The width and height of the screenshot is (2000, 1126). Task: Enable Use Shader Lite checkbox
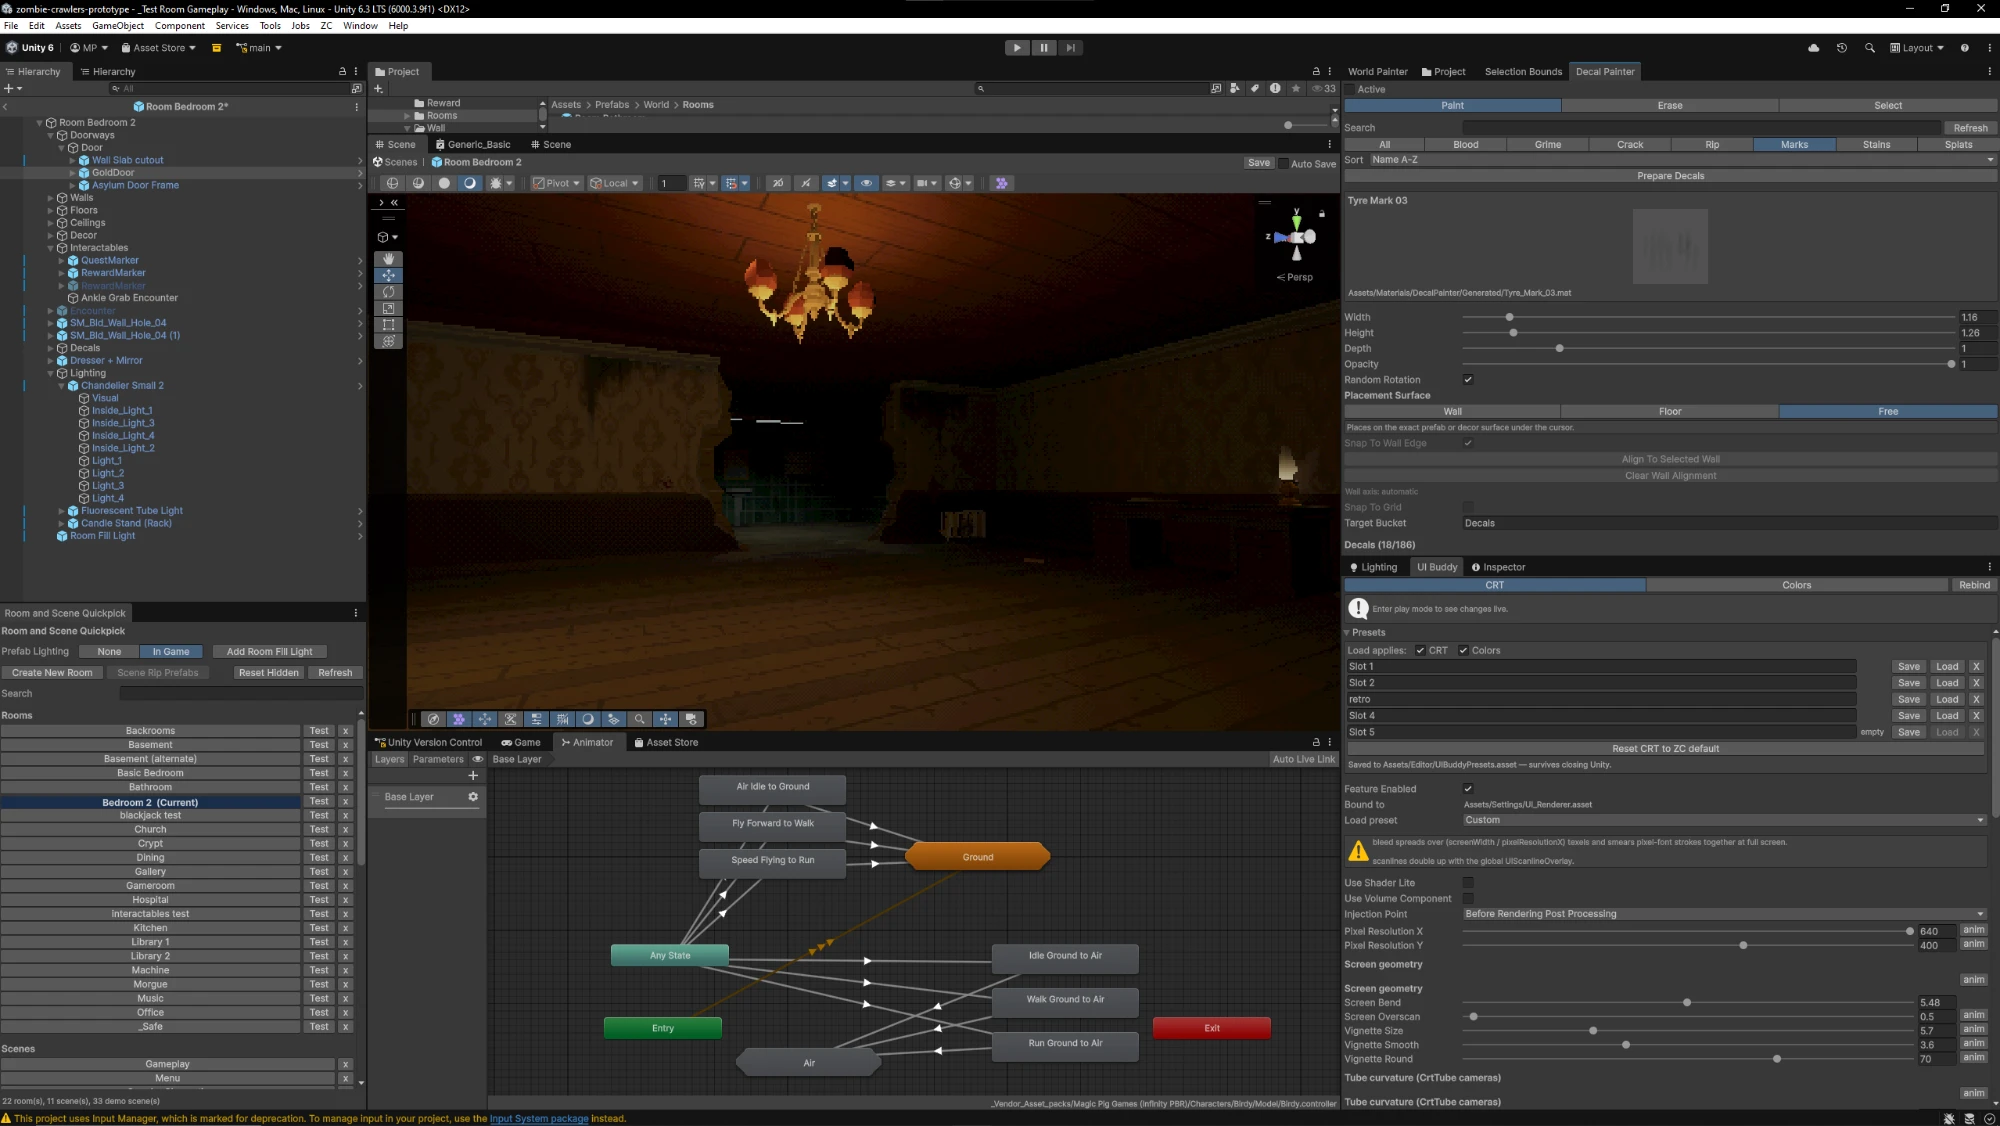tap(1468, 883)
